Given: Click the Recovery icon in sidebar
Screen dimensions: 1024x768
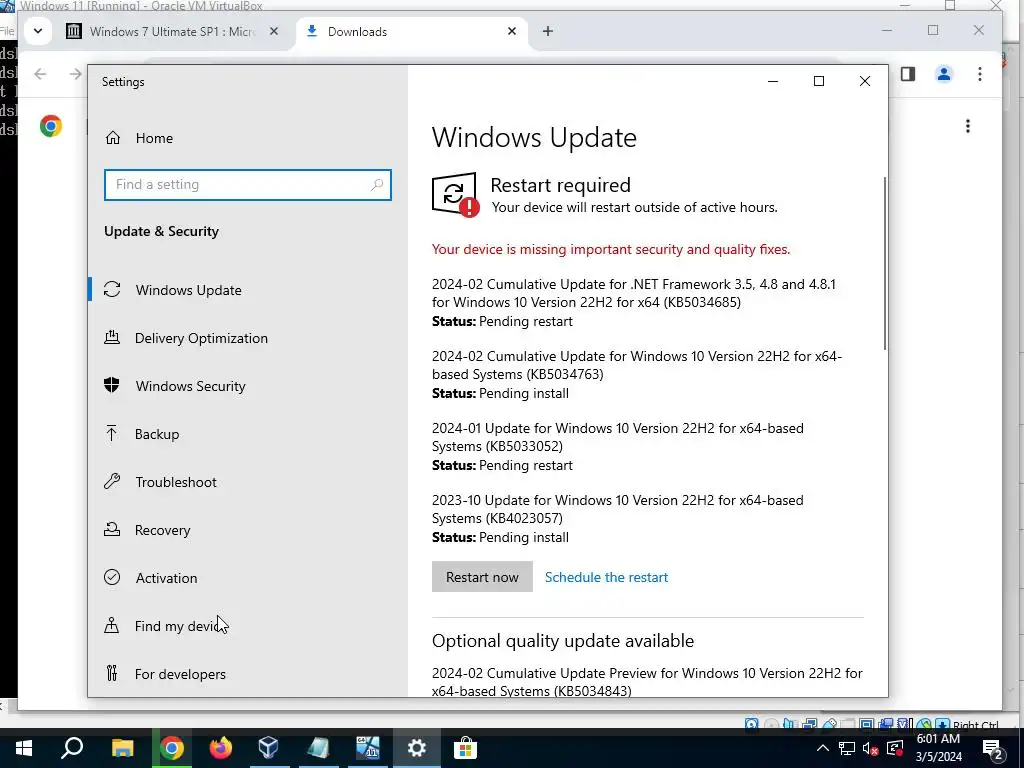Looking at the screenshot, I should point(112,529).
